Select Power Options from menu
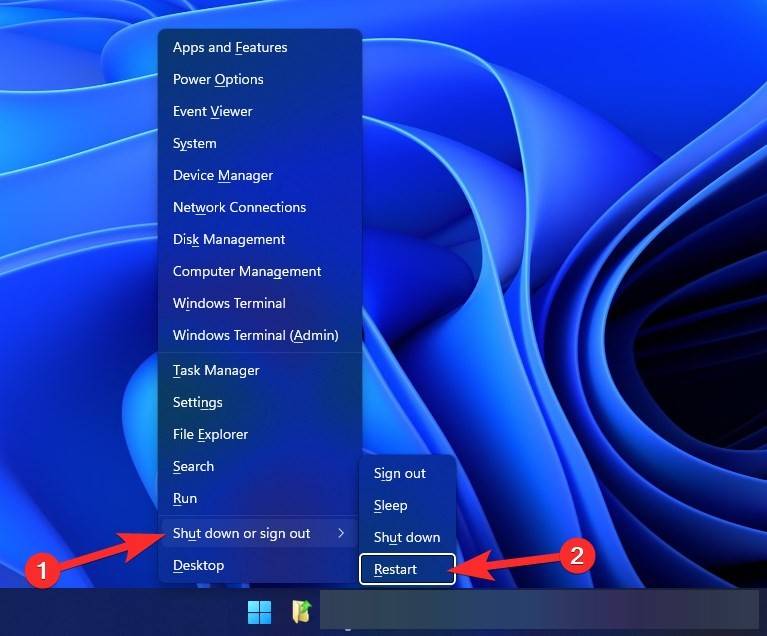 coord(260,79)
